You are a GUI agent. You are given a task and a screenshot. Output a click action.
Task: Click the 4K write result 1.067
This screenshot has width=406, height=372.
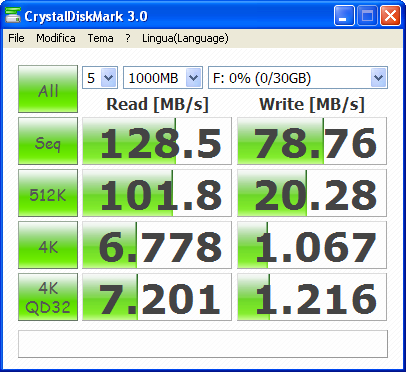tap(312, 245)
